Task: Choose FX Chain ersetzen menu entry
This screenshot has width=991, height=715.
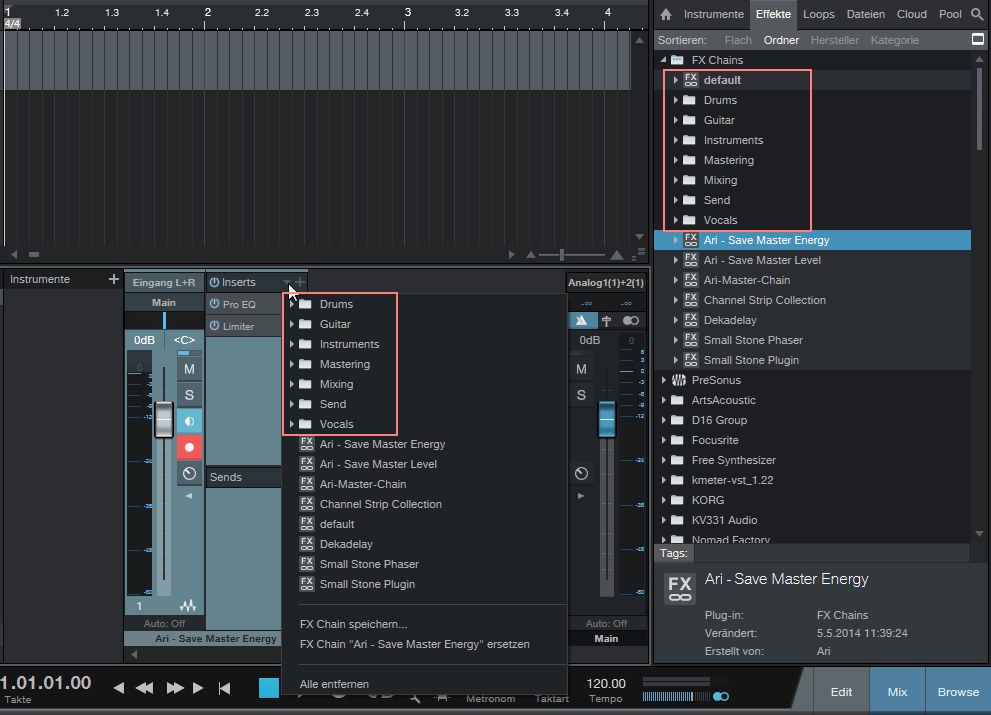Action: 415,644
